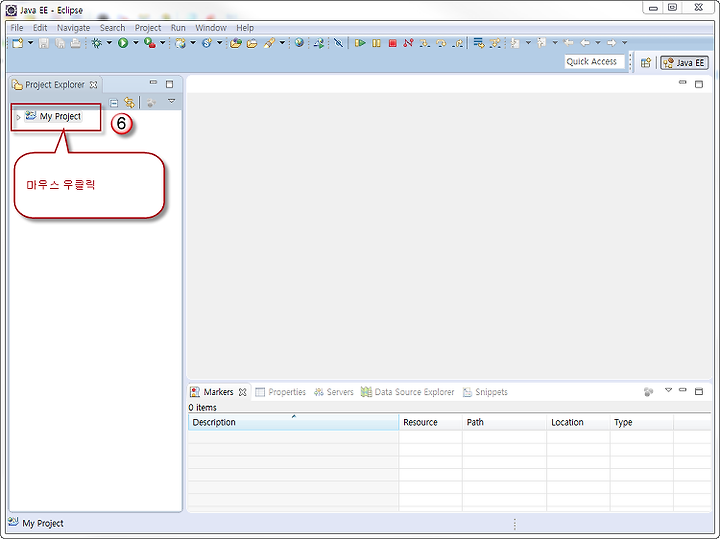
Task: Click the Save All toolbar icon
Action: (60, 43)
